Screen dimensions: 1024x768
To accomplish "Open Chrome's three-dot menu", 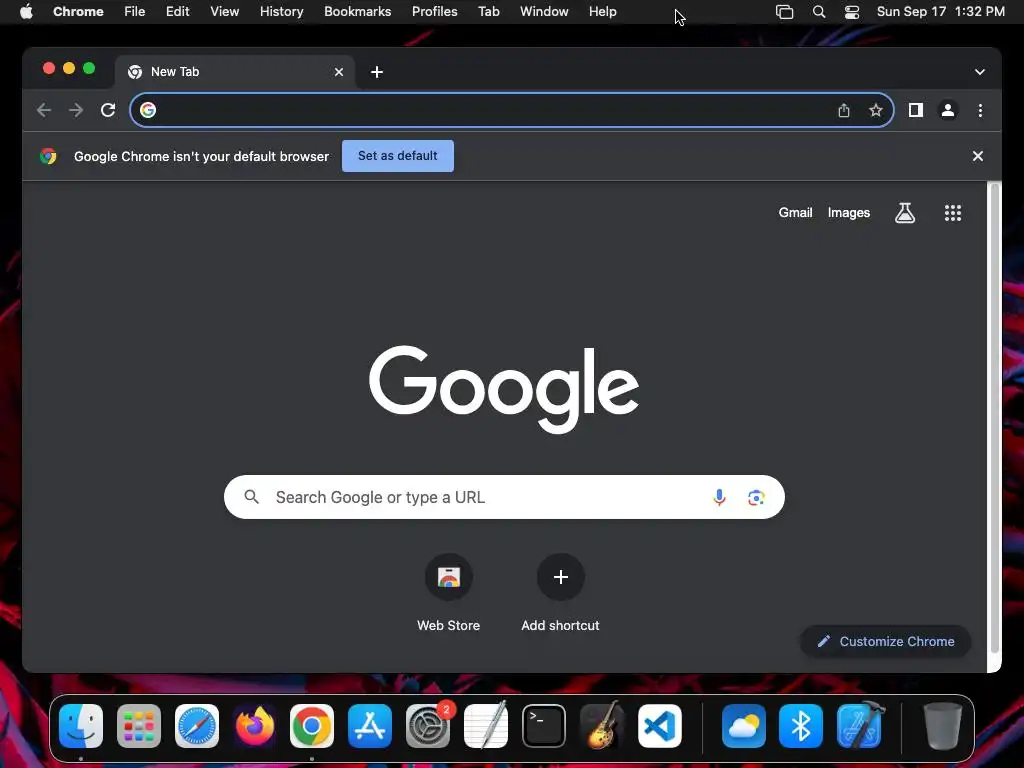I will [980, 110].
